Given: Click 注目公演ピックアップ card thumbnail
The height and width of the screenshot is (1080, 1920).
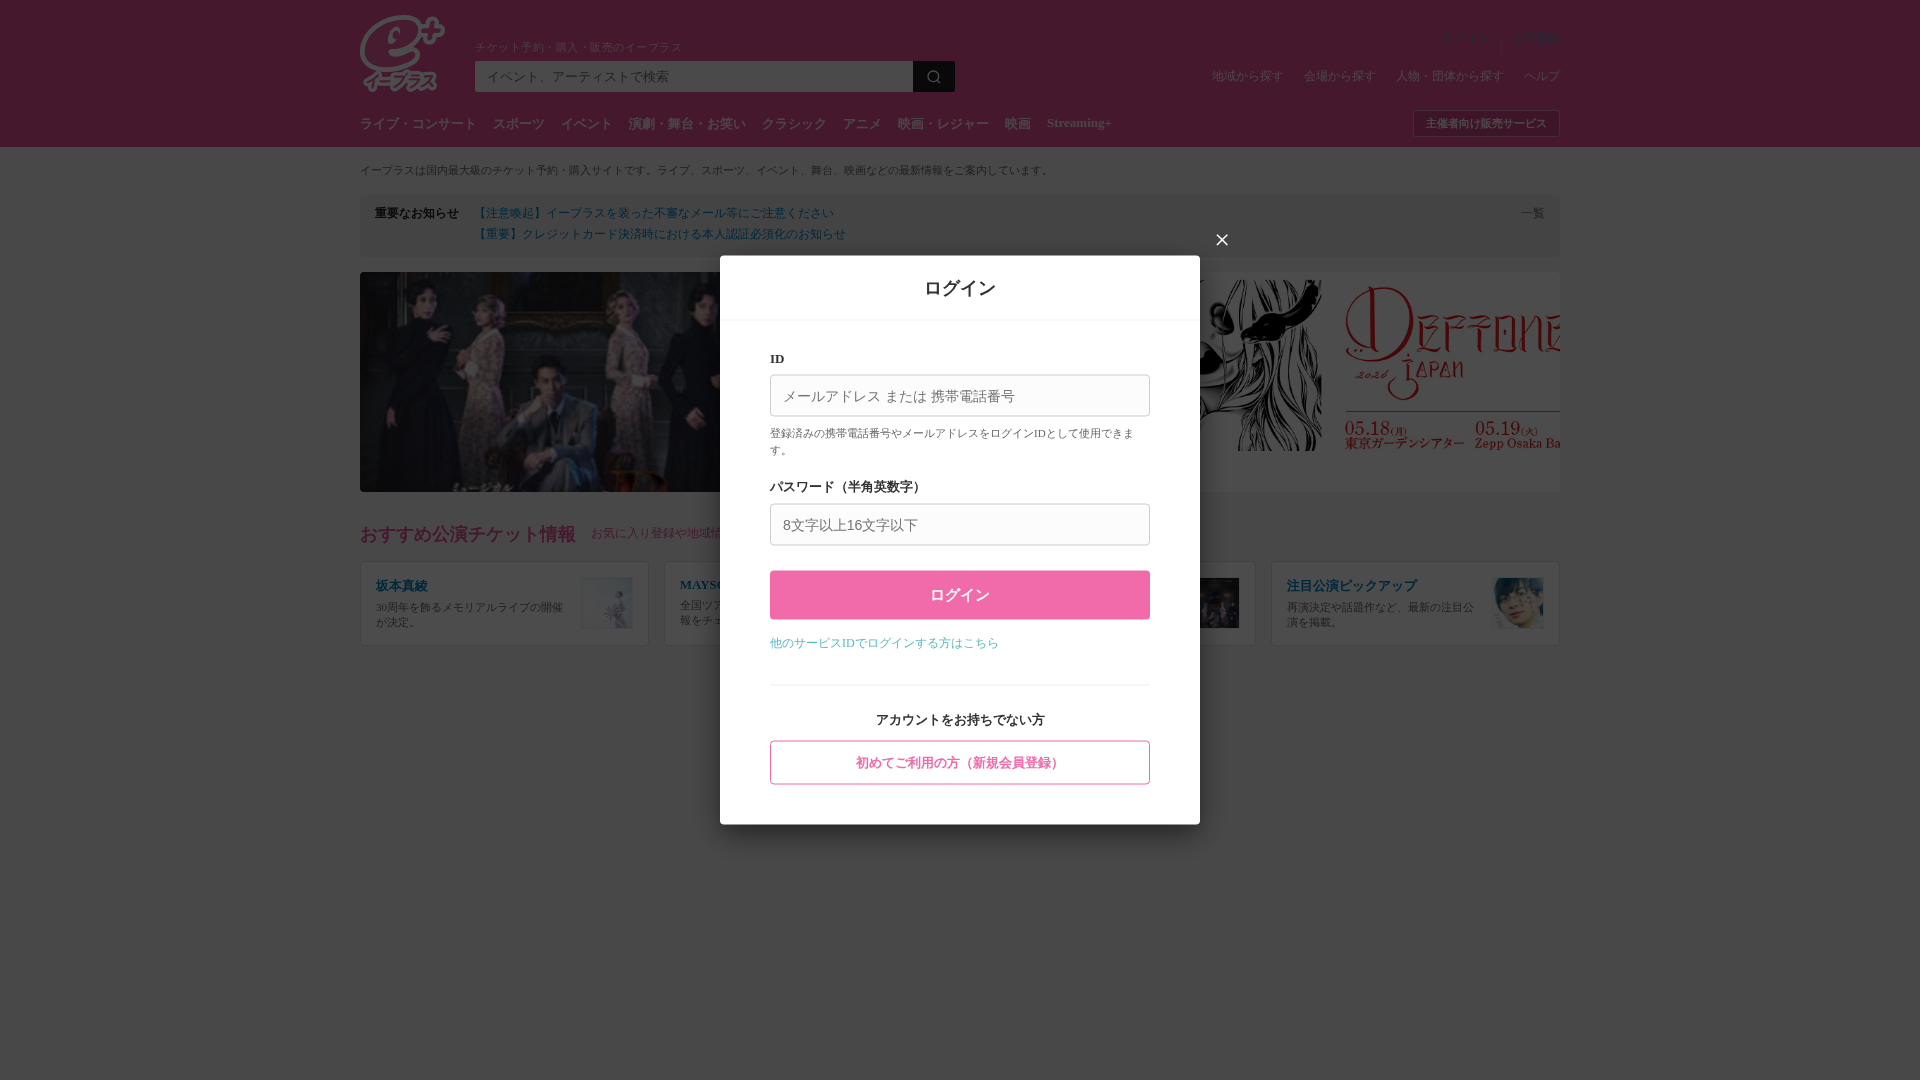Looking at the screenshot, I should pyautogui.click(x=1517, y=603).
